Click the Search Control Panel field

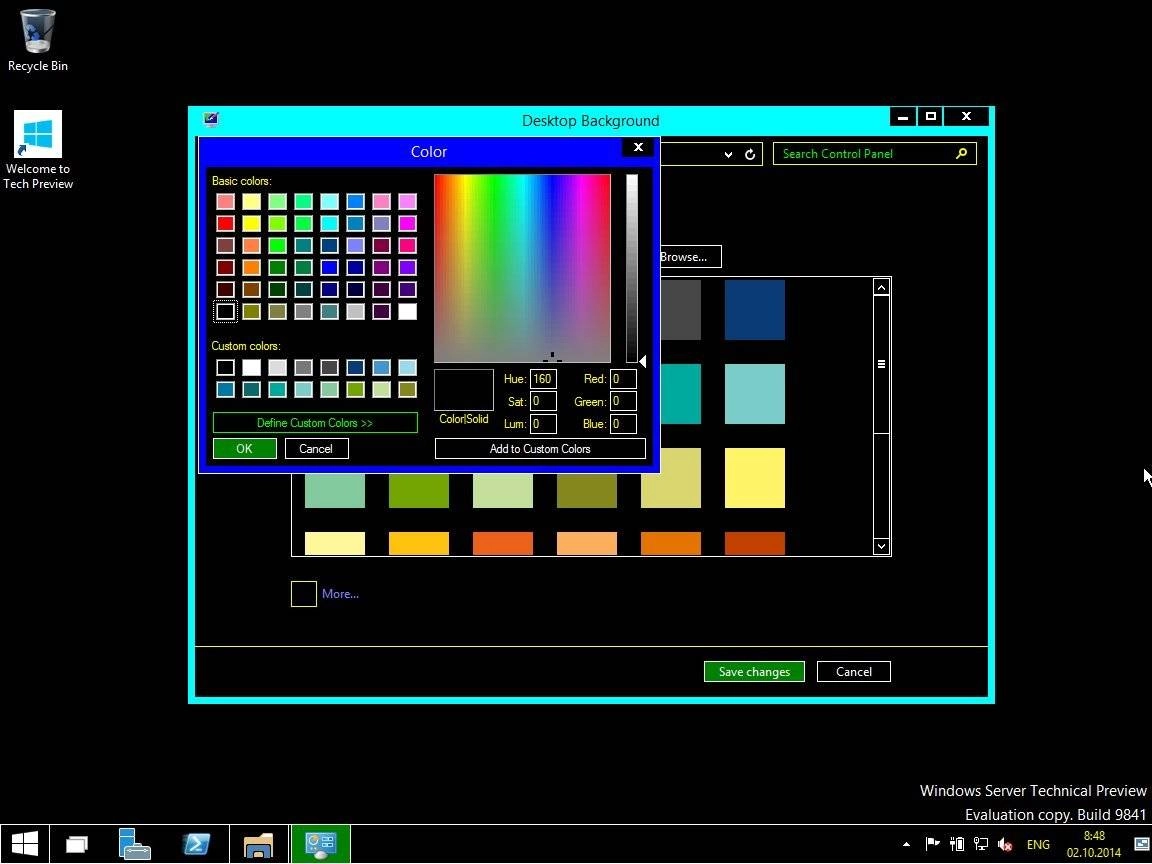point(874,154)
